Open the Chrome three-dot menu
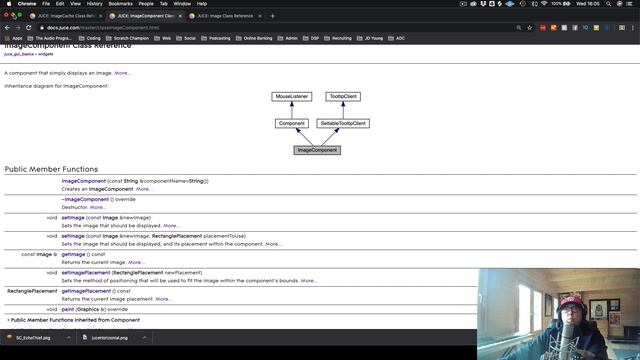The width and height of the screenshot is (640, 360). (x=633, y=28)
